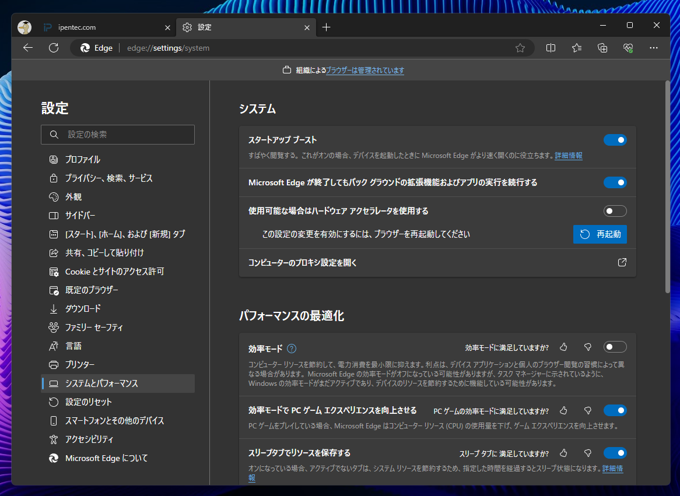The width and height of the screenshot is (680, 496).
Task: Open Browser essentials heart icon
Action: pyautogui.click(x=628, y=48)
